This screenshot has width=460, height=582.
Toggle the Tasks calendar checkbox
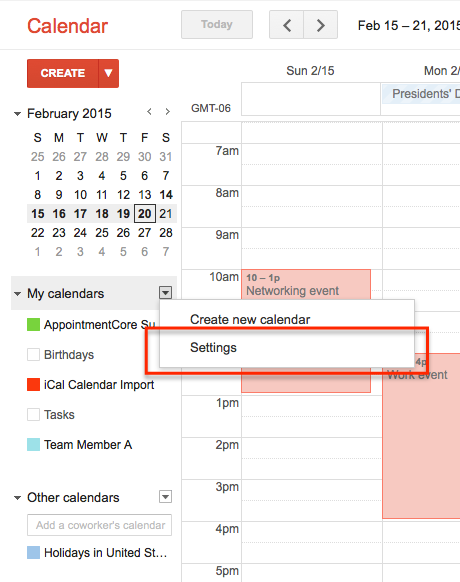pyautogui.click(x=33, y=414)
